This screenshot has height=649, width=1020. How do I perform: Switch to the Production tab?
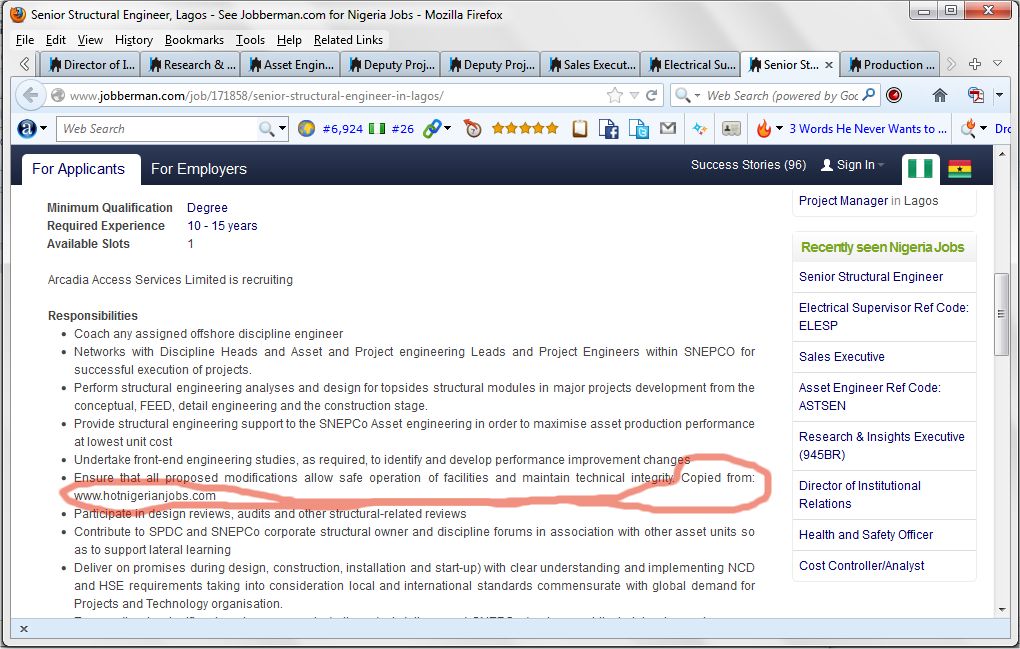[891, 64]
